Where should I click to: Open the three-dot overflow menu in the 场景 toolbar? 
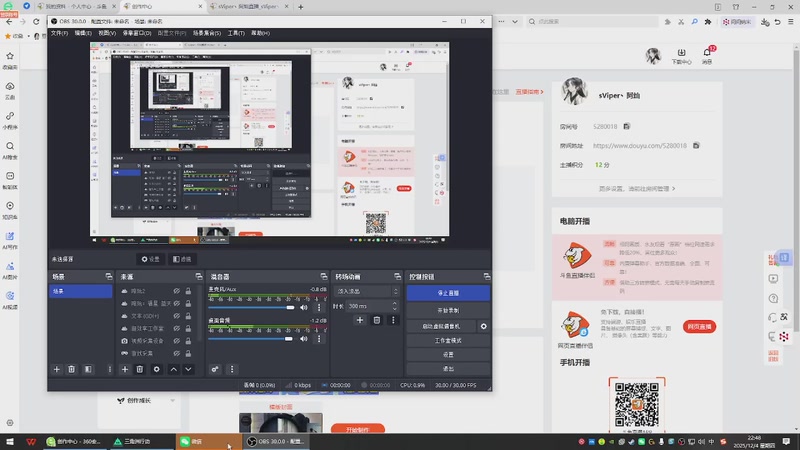[x=110, y=369]
